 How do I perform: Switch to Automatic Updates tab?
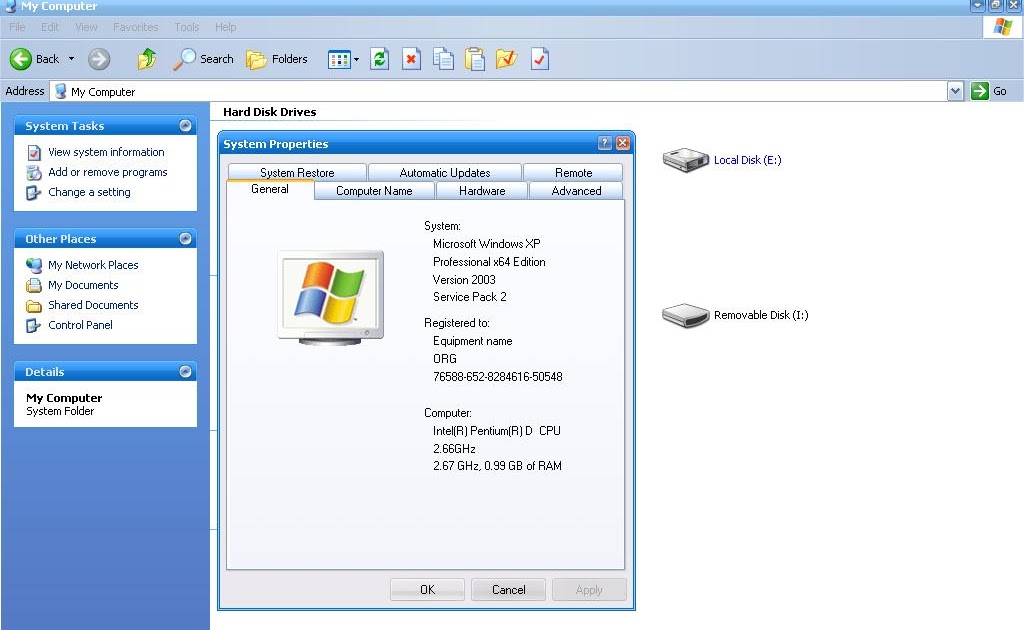pos(445,172)
